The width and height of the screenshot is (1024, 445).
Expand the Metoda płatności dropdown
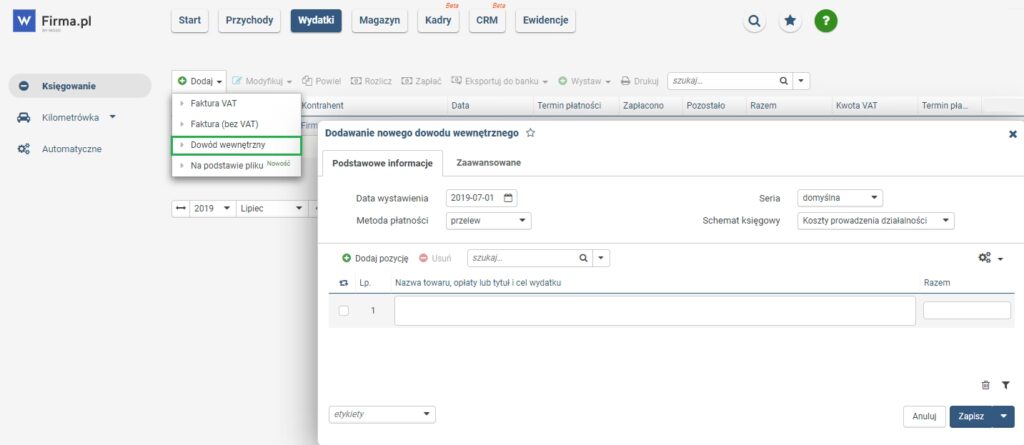pyautogui.click(x=489, y=220)
